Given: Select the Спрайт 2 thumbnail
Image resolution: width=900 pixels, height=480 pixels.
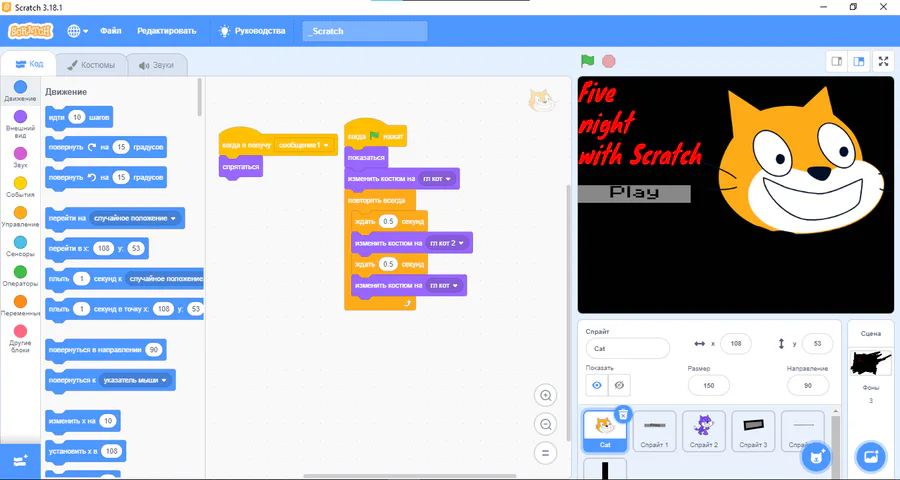Looking at the screenshot, I should tap(704, 431).
